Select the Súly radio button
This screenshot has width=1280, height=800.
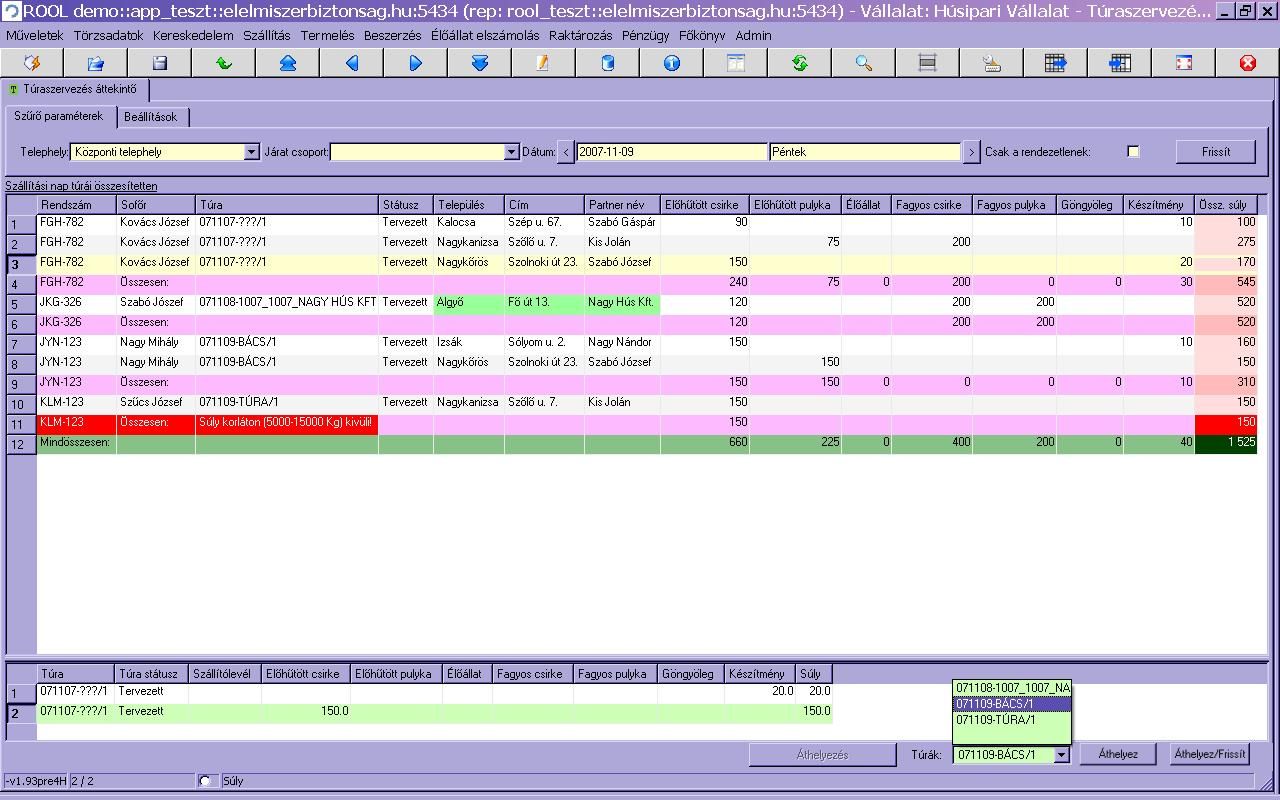tap(206, 781)
